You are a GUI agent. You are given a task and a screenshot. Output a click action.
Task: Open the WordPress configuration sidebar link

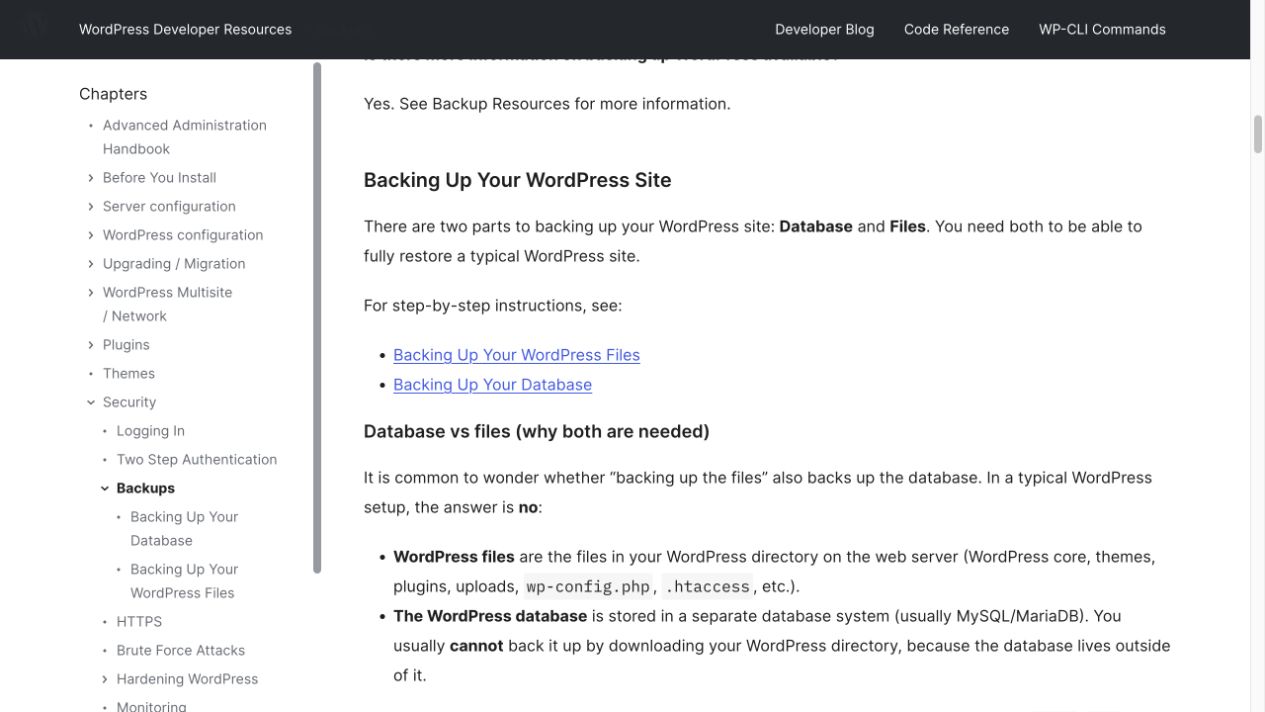[183, 235]
